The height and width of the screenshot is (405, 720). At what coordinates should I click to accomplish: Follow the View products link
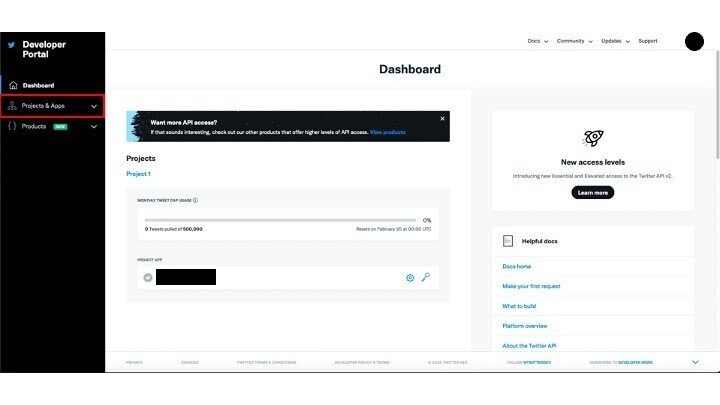coord(388,132)
